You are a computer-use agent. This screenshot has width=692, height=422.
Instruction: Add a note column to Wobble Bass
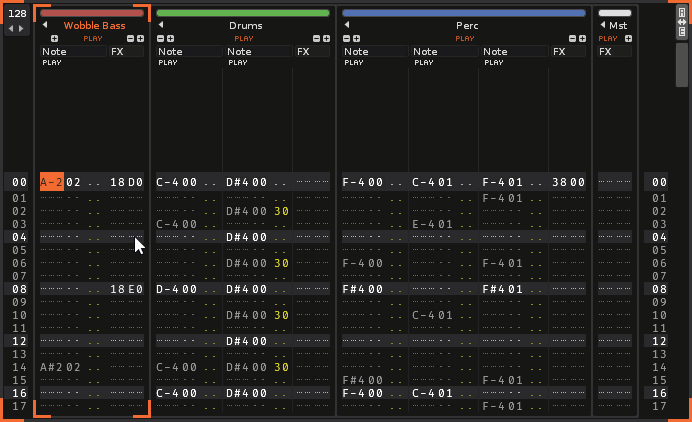tap(54, 38)
